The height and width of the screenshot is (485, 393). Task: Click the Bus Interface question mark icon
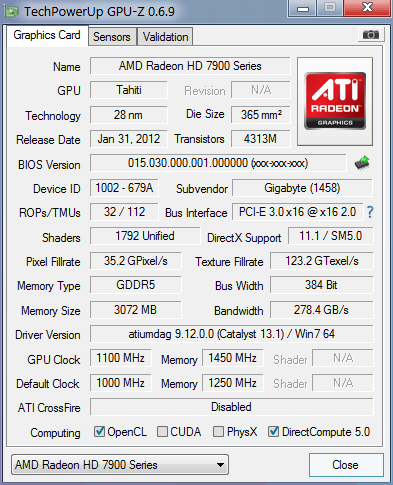(x=370, y=212)
